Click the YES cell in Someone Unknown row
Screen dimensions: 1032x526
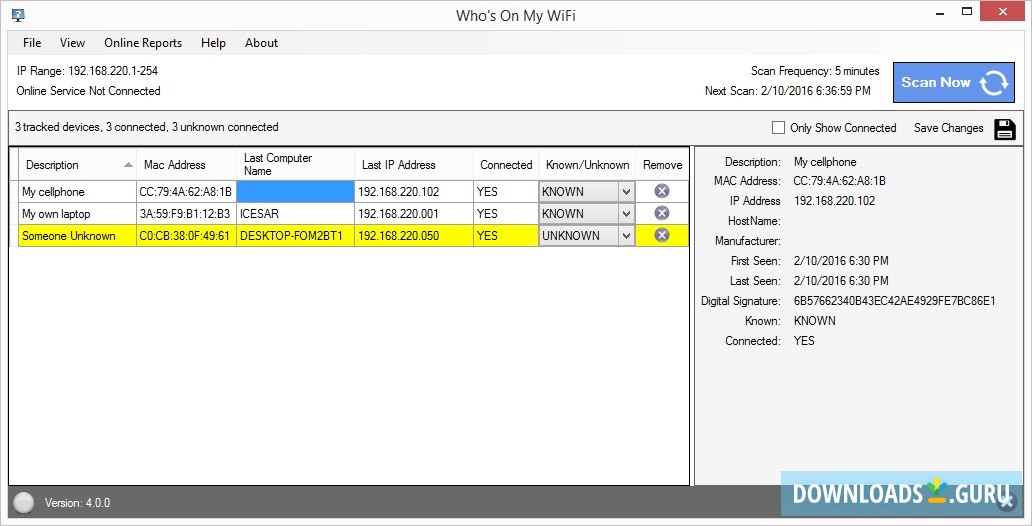coord(506,236)
